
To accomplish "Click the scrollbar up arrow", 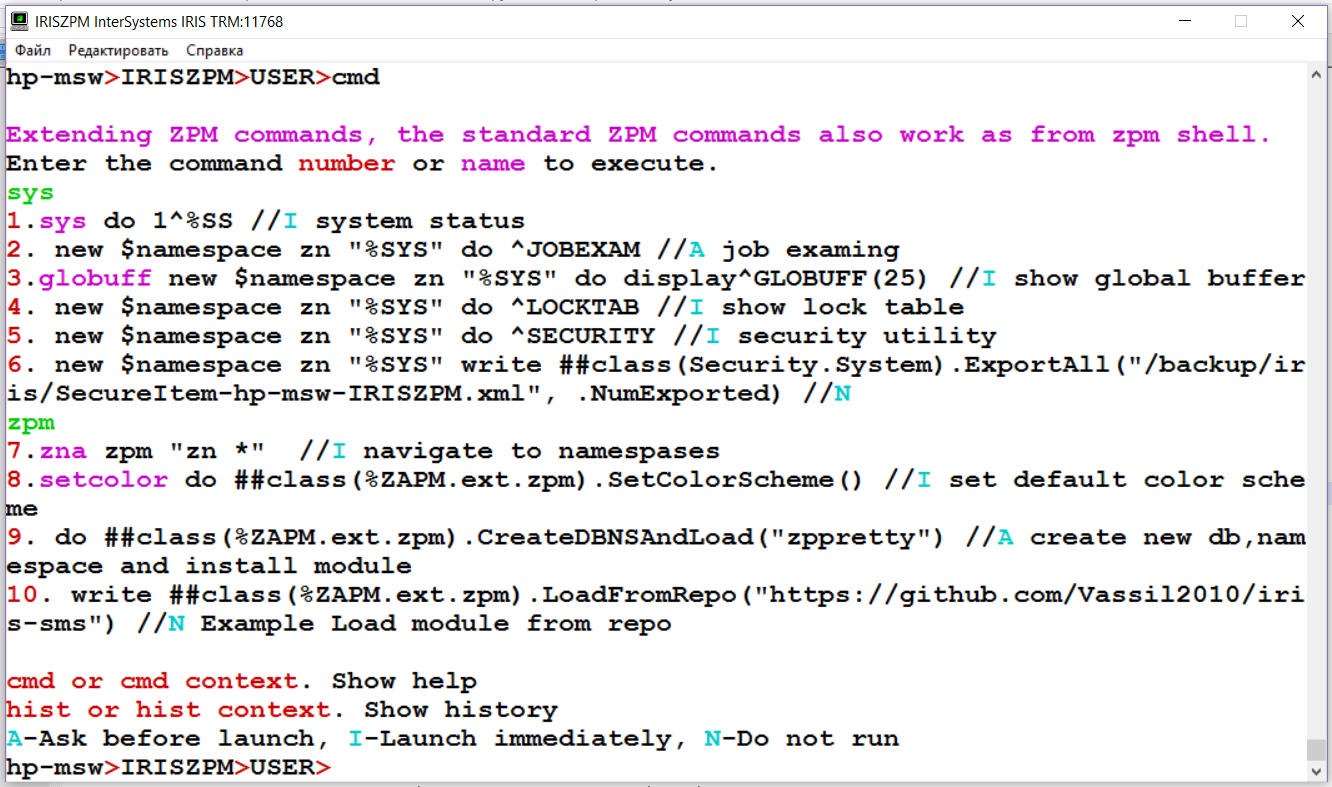I will pyautogui.click(x=1316, y=73).
